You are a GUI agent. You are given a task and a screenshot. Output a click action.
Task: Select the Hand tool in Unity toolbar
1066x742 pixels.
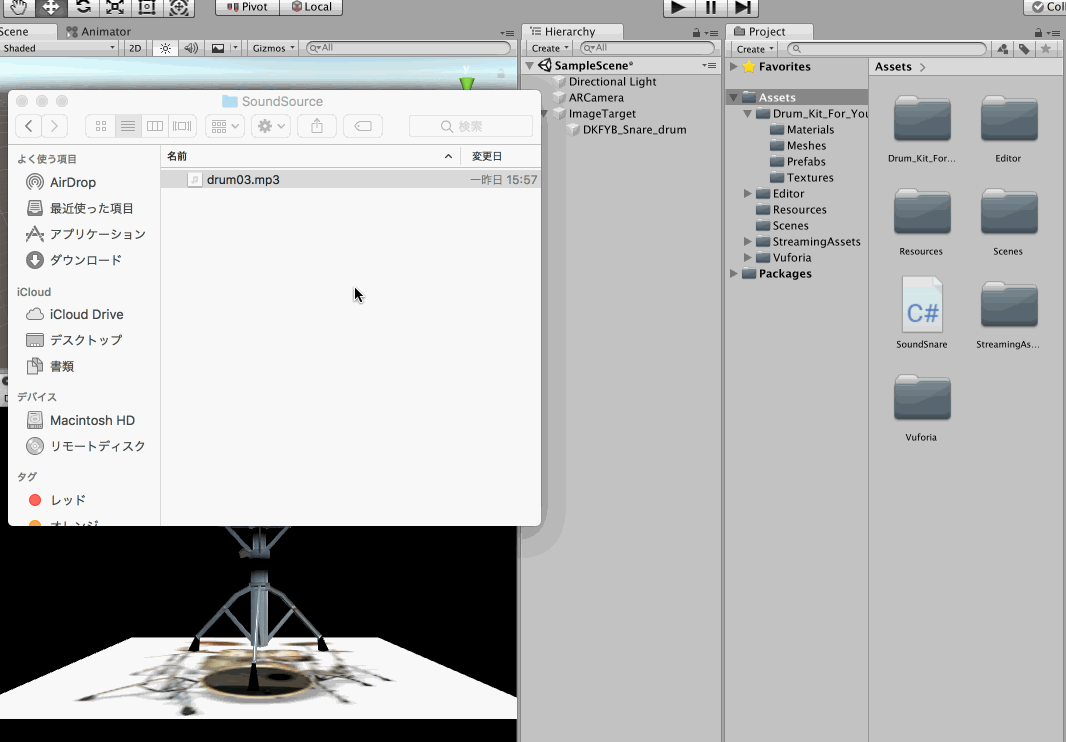tap(17, 7)
